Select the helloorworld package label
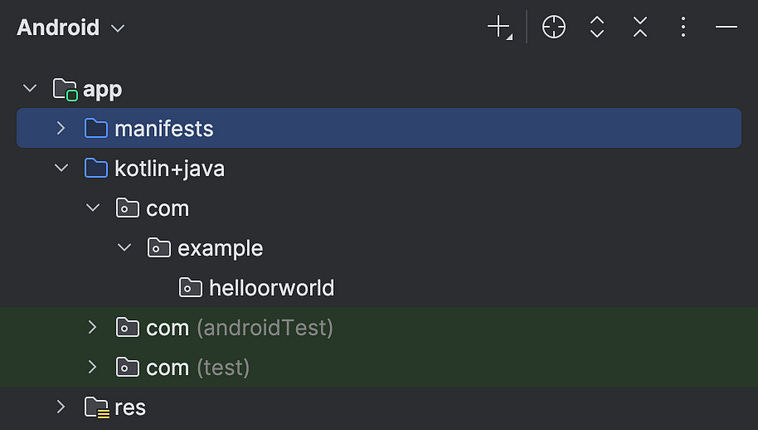758x430 pixels. (x=272, y=288)
